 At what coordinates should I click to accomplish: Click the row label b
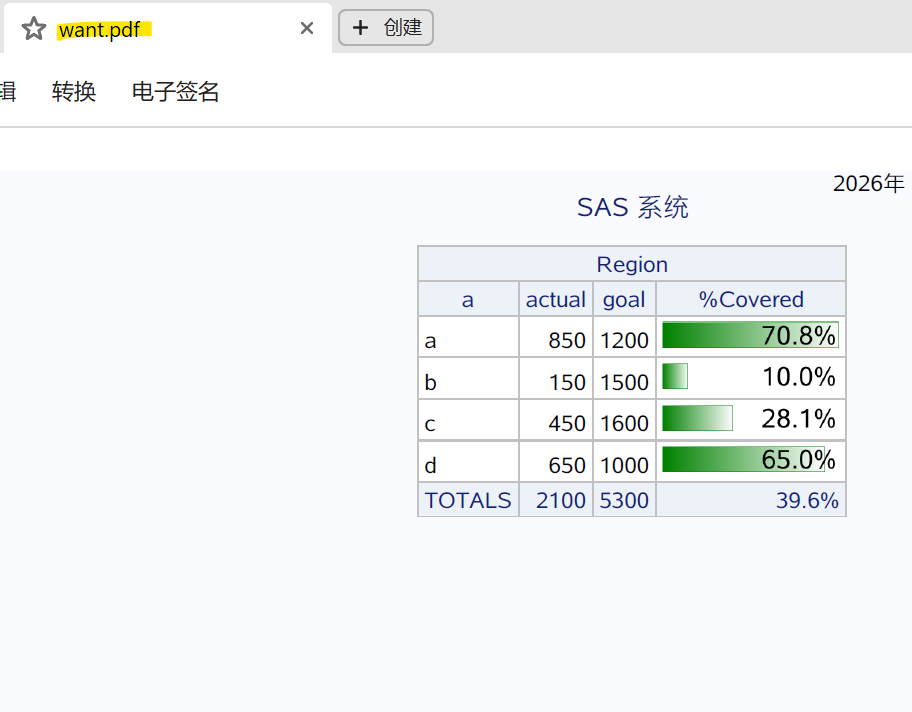(430, 383)
